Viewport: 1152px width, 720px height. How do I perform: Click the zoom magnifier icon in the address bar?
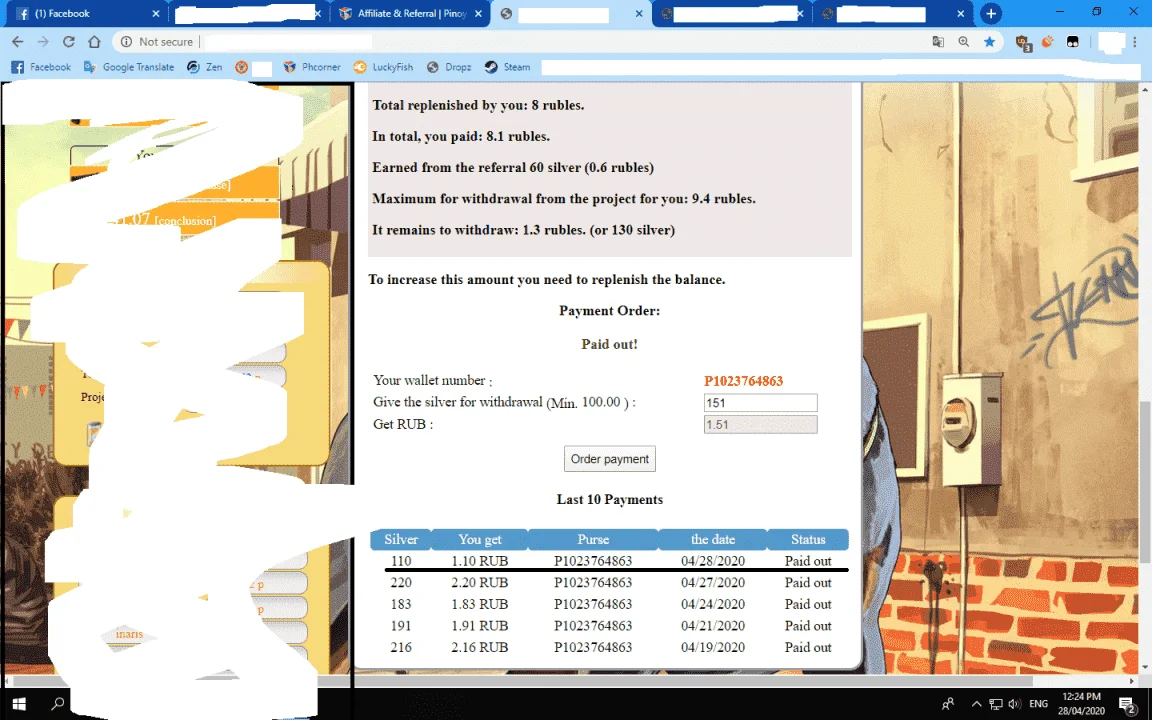pyautogui.click(x=964, y=42)
